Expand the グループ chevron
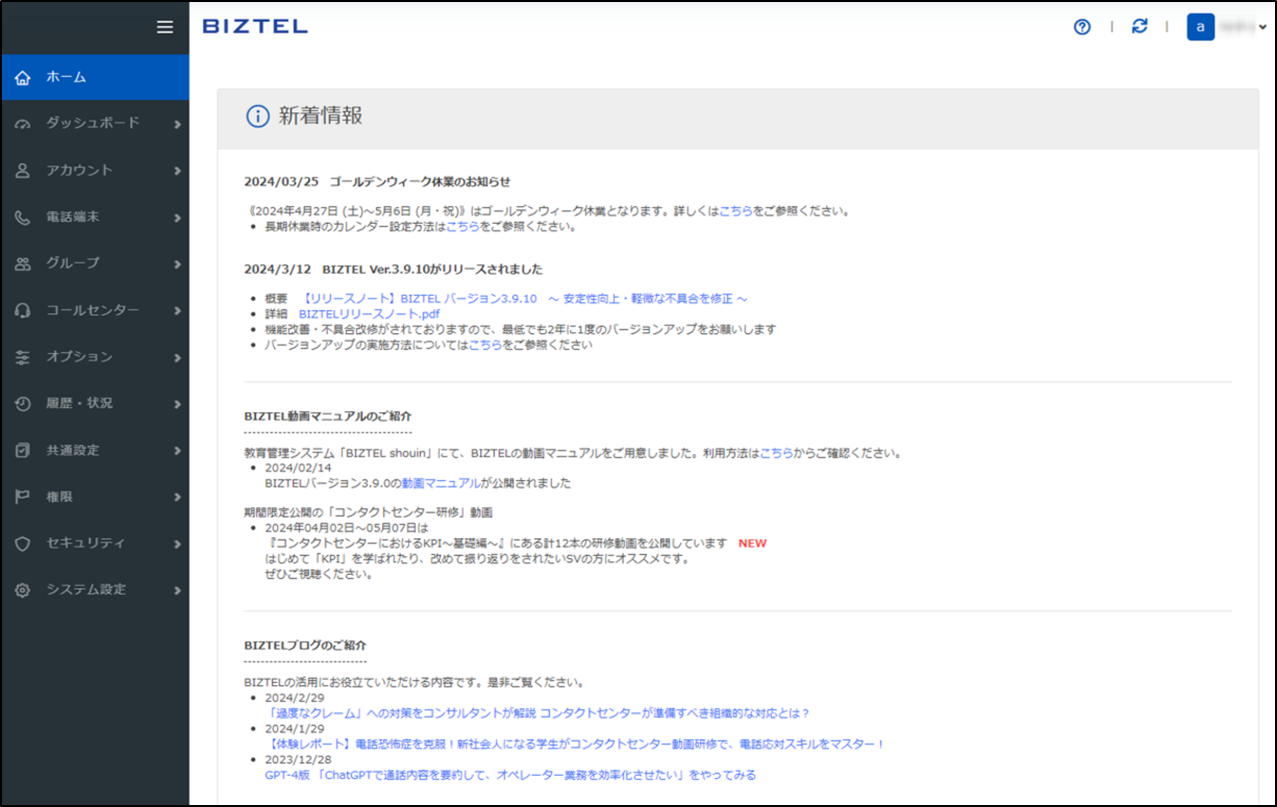The width and height of the screenshot is (1277, 807). point(177,264)
